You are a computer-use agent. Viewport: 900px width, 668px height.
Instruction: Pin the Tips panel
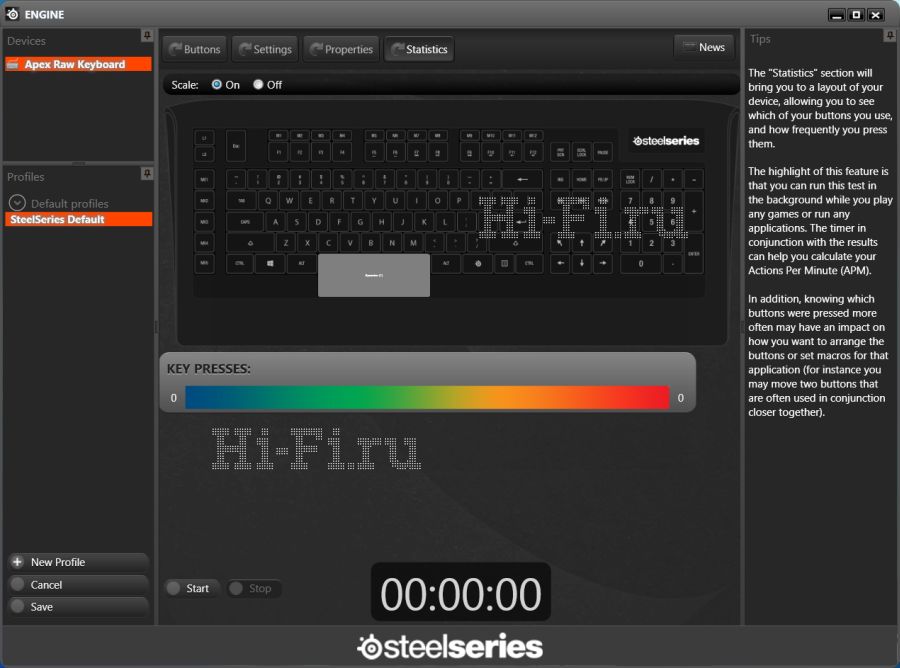889,36
